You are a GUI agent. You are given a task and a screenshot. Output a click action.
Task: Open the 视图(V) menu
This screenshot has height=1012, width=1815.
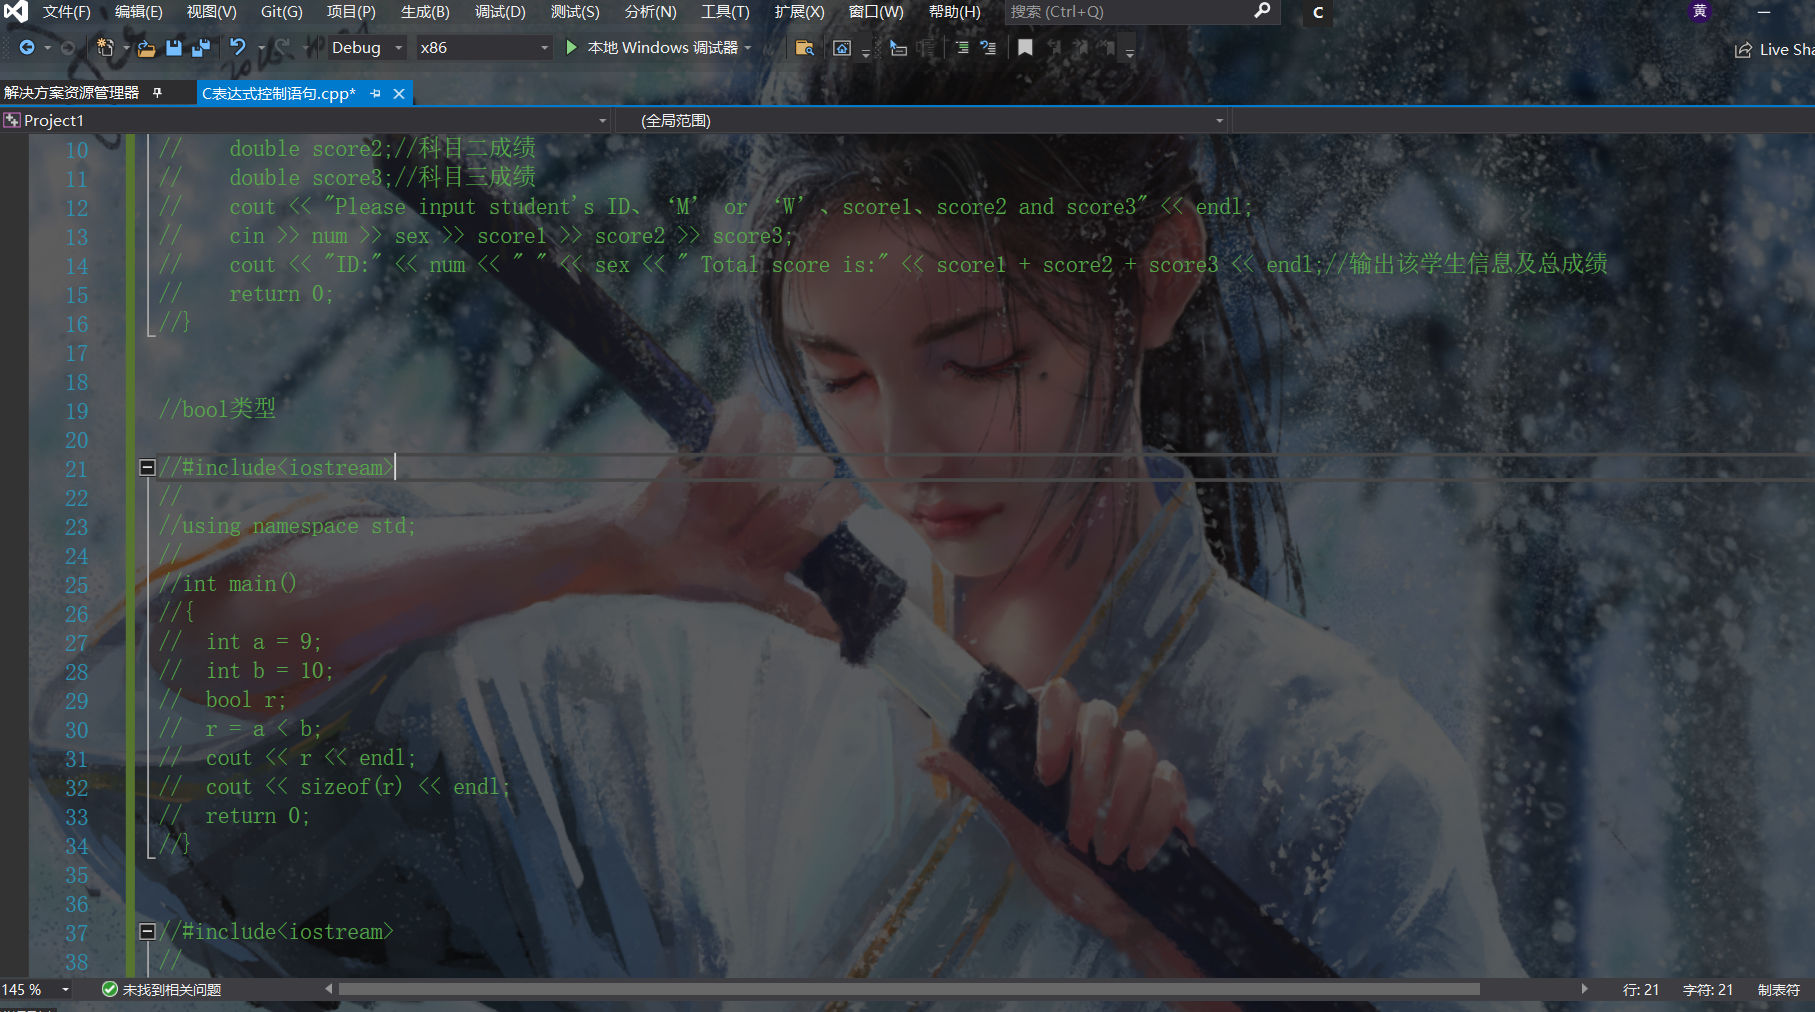click(x=212, y=12)
